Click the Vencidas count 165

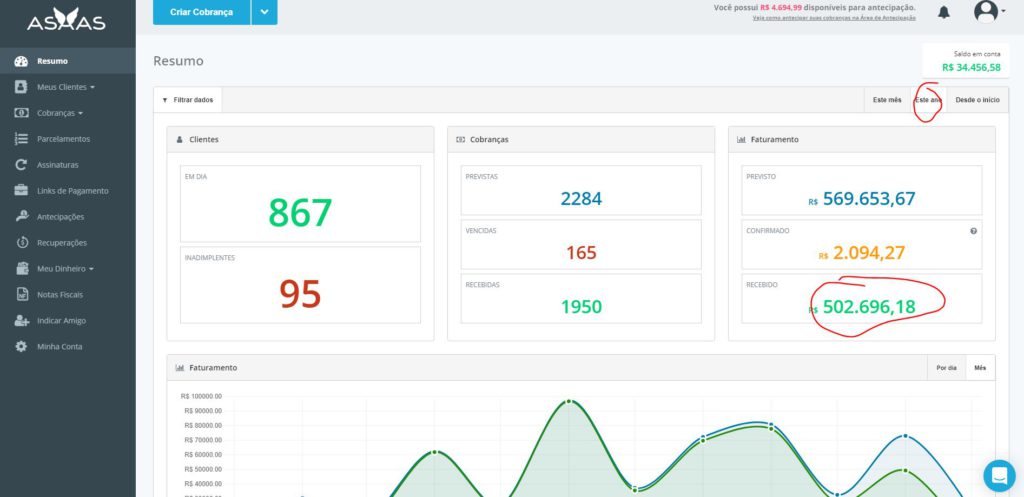point(581,253)
